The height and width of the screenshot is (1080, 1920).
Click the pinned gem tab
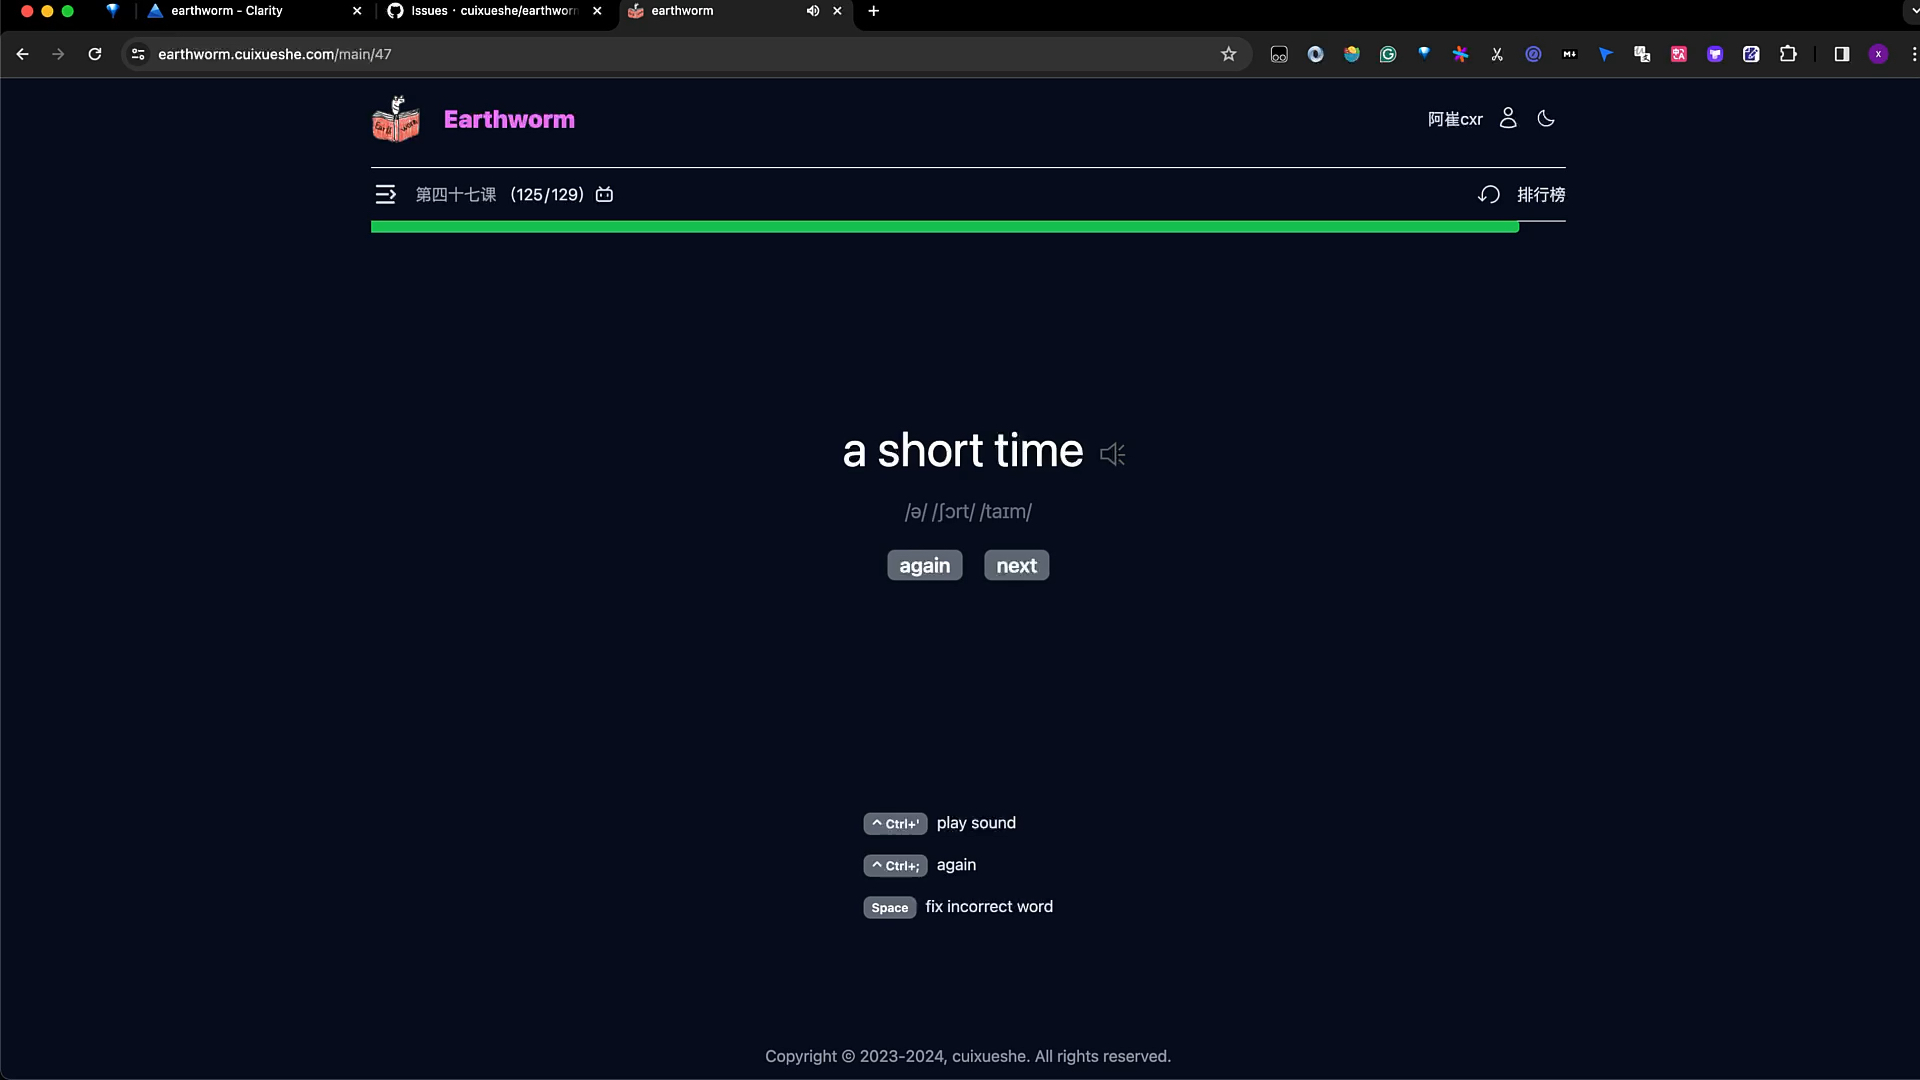point(112,11)
